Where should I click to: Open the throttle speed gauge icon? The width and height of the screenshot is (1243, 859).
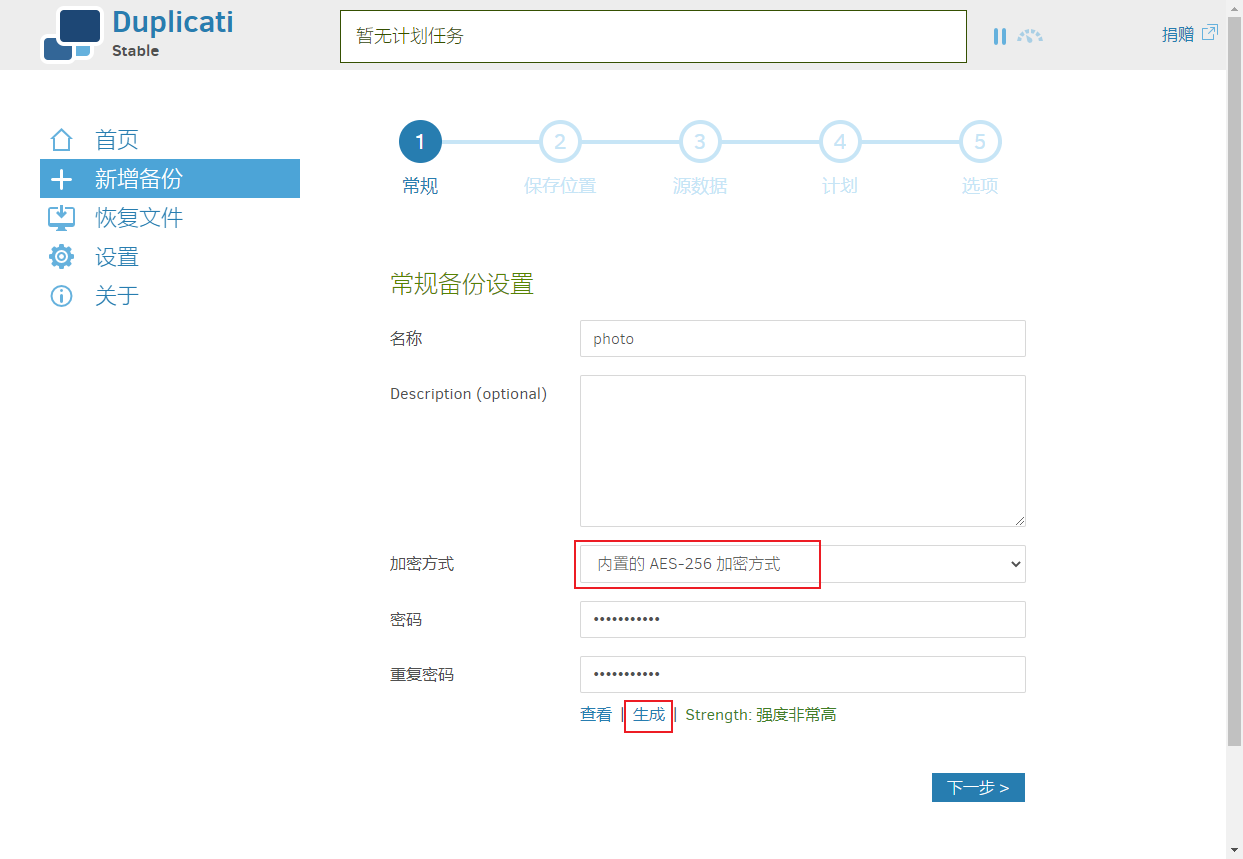pos(1030,36)
